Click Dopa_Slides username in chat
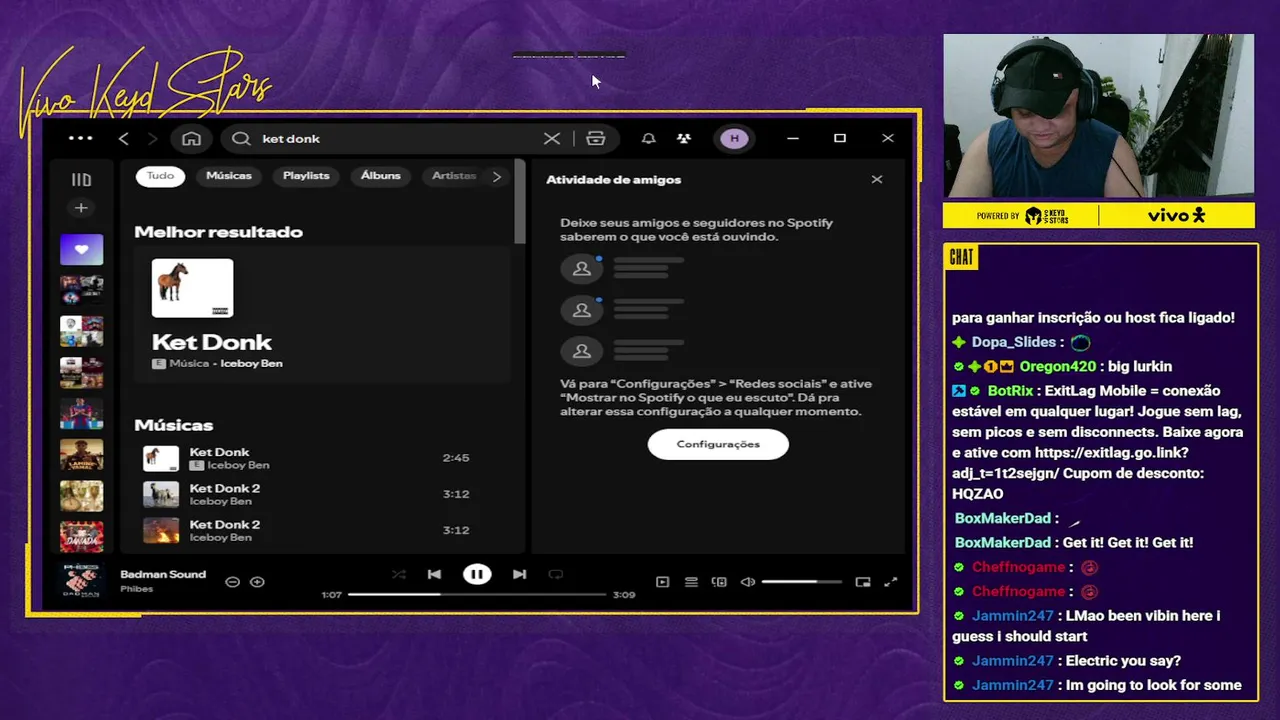The width and height of the screenshot is (1280, 720). pos(1014,342)
